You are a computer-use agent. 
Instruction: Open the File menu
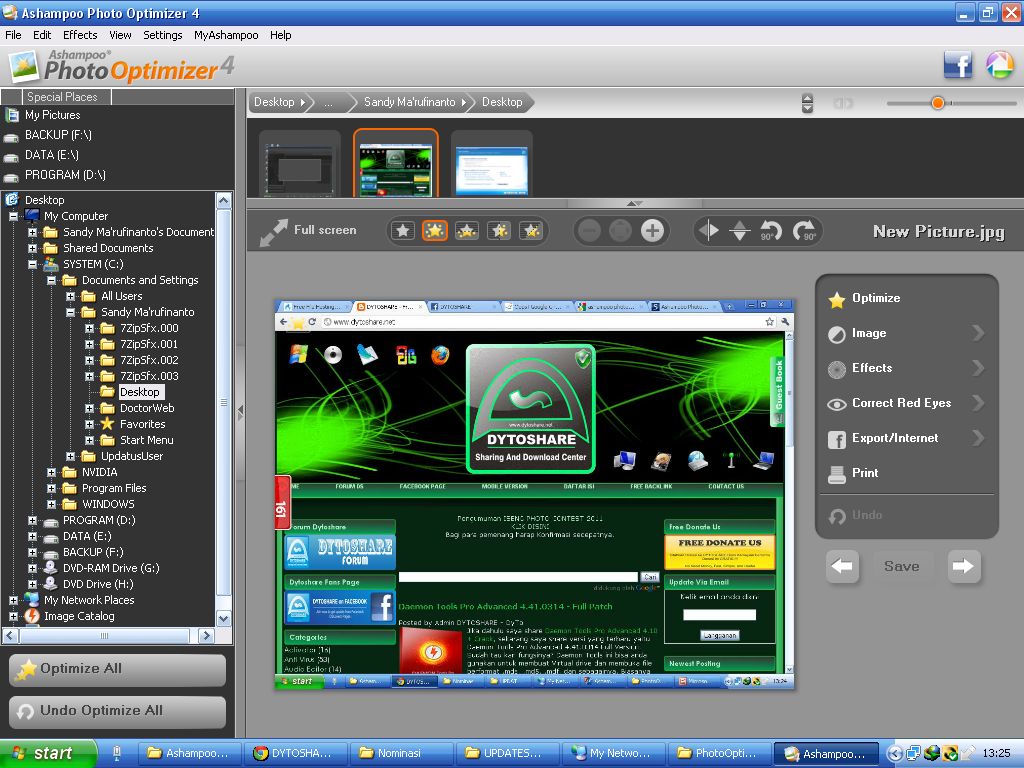pyautogui.click(x=13, y=35)
